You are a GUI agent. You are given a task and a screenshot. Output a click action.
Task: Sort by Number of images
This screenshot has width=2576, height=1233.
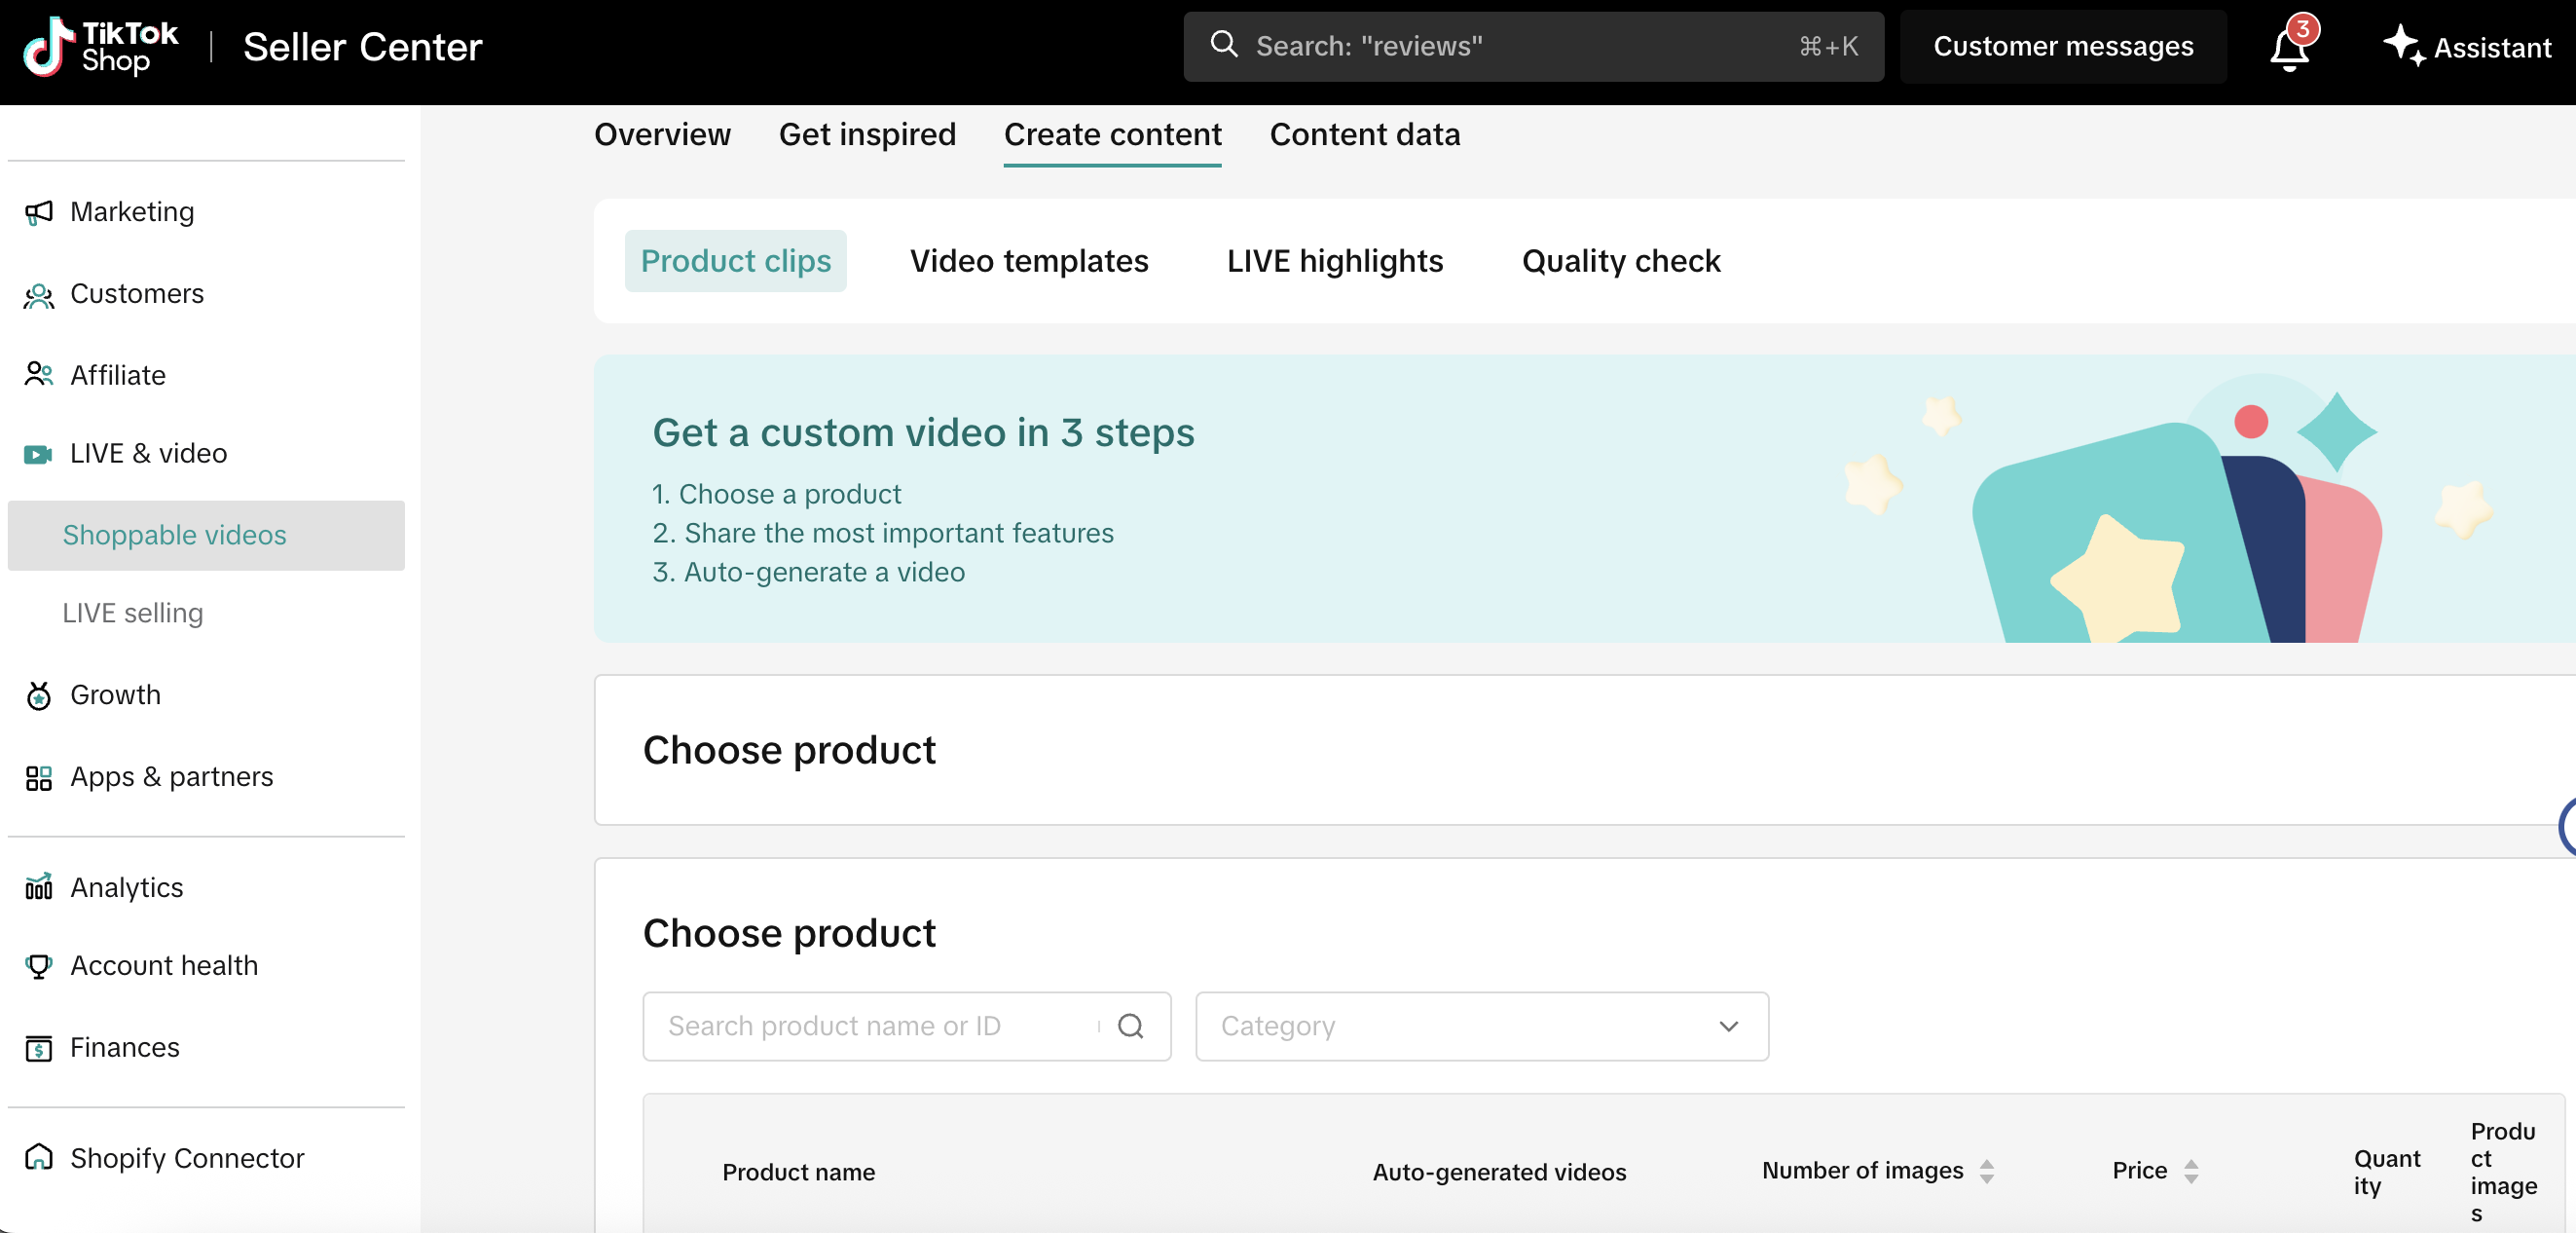coord(1986,1171)
